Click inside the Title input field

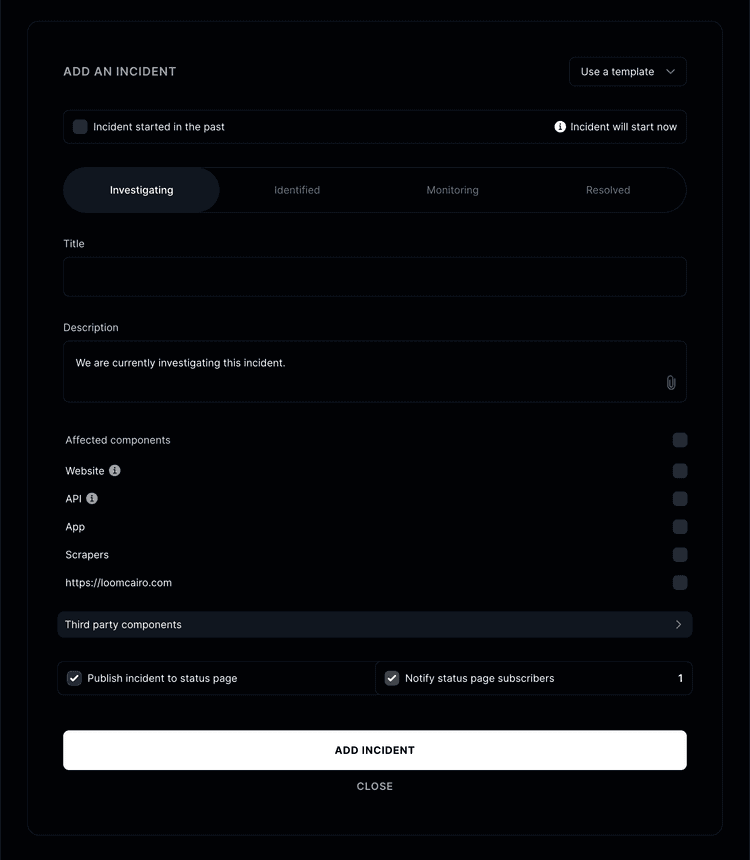375,276
